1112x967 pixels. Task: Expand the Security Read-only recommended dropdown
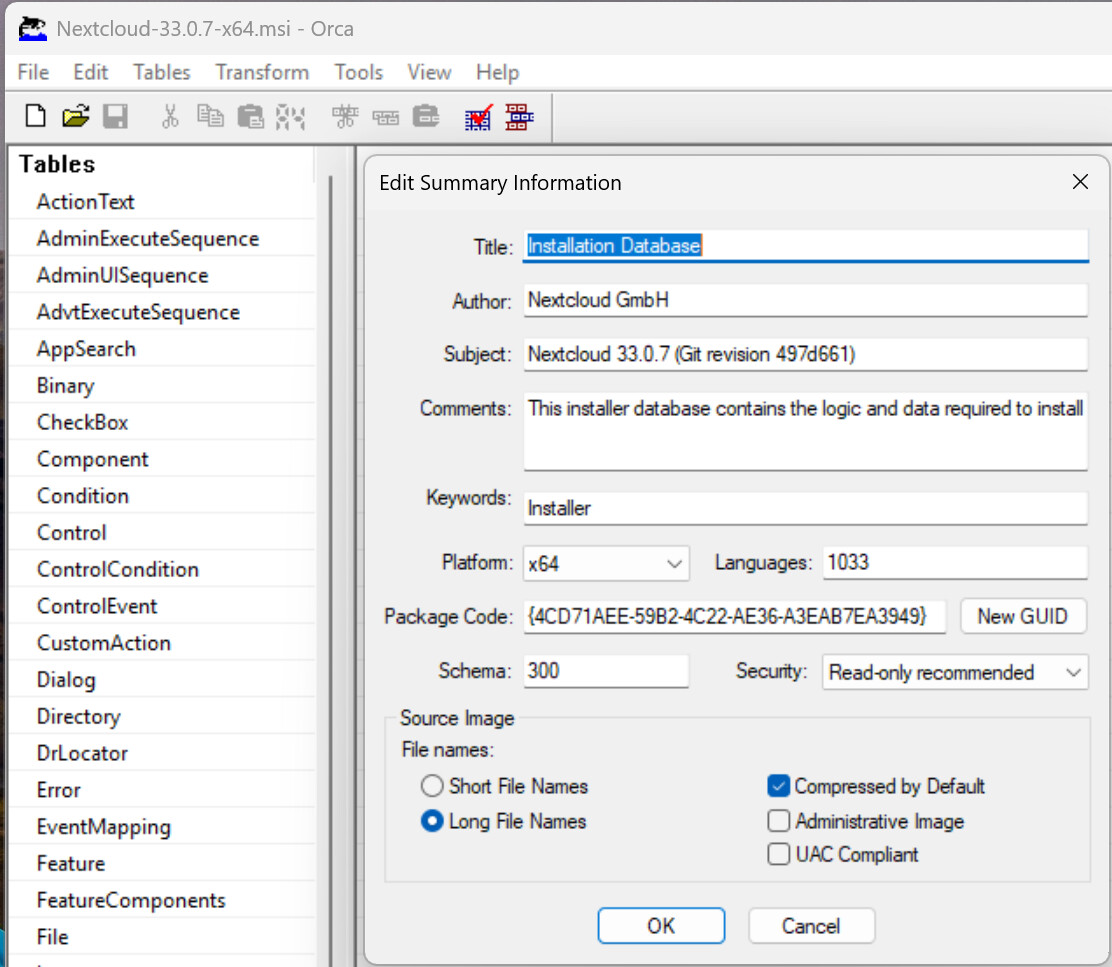[x=955, y=671]
